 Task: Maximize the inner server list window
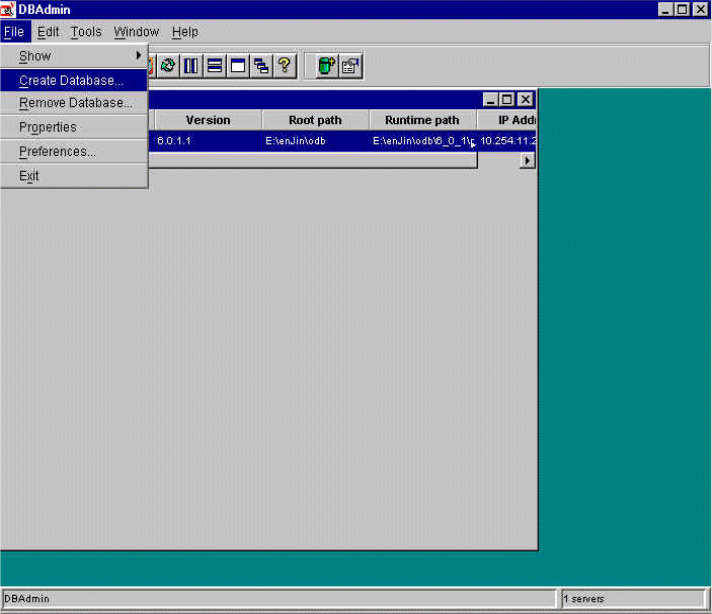[x=507, y=99]
